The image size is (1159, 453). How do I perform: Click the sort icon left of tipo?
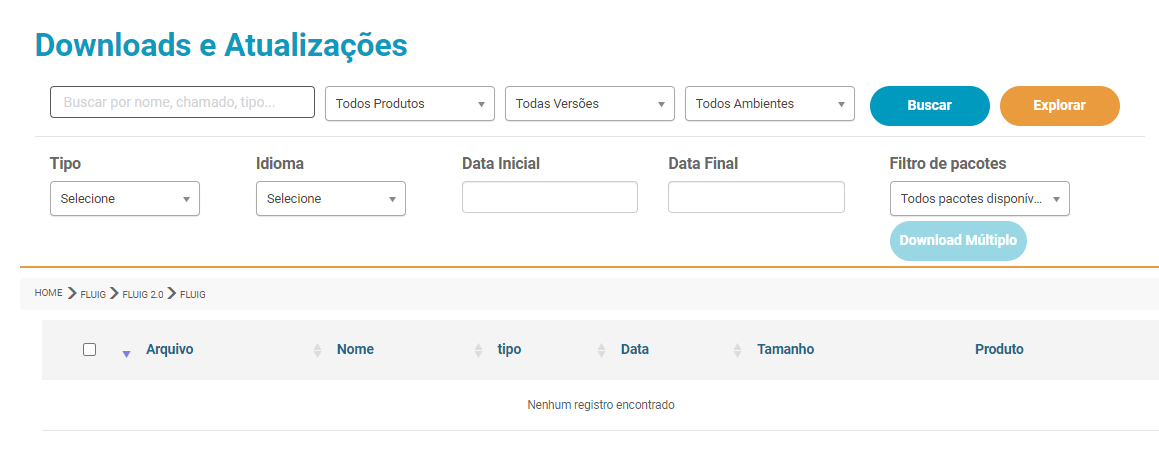[x=478, y=350]
